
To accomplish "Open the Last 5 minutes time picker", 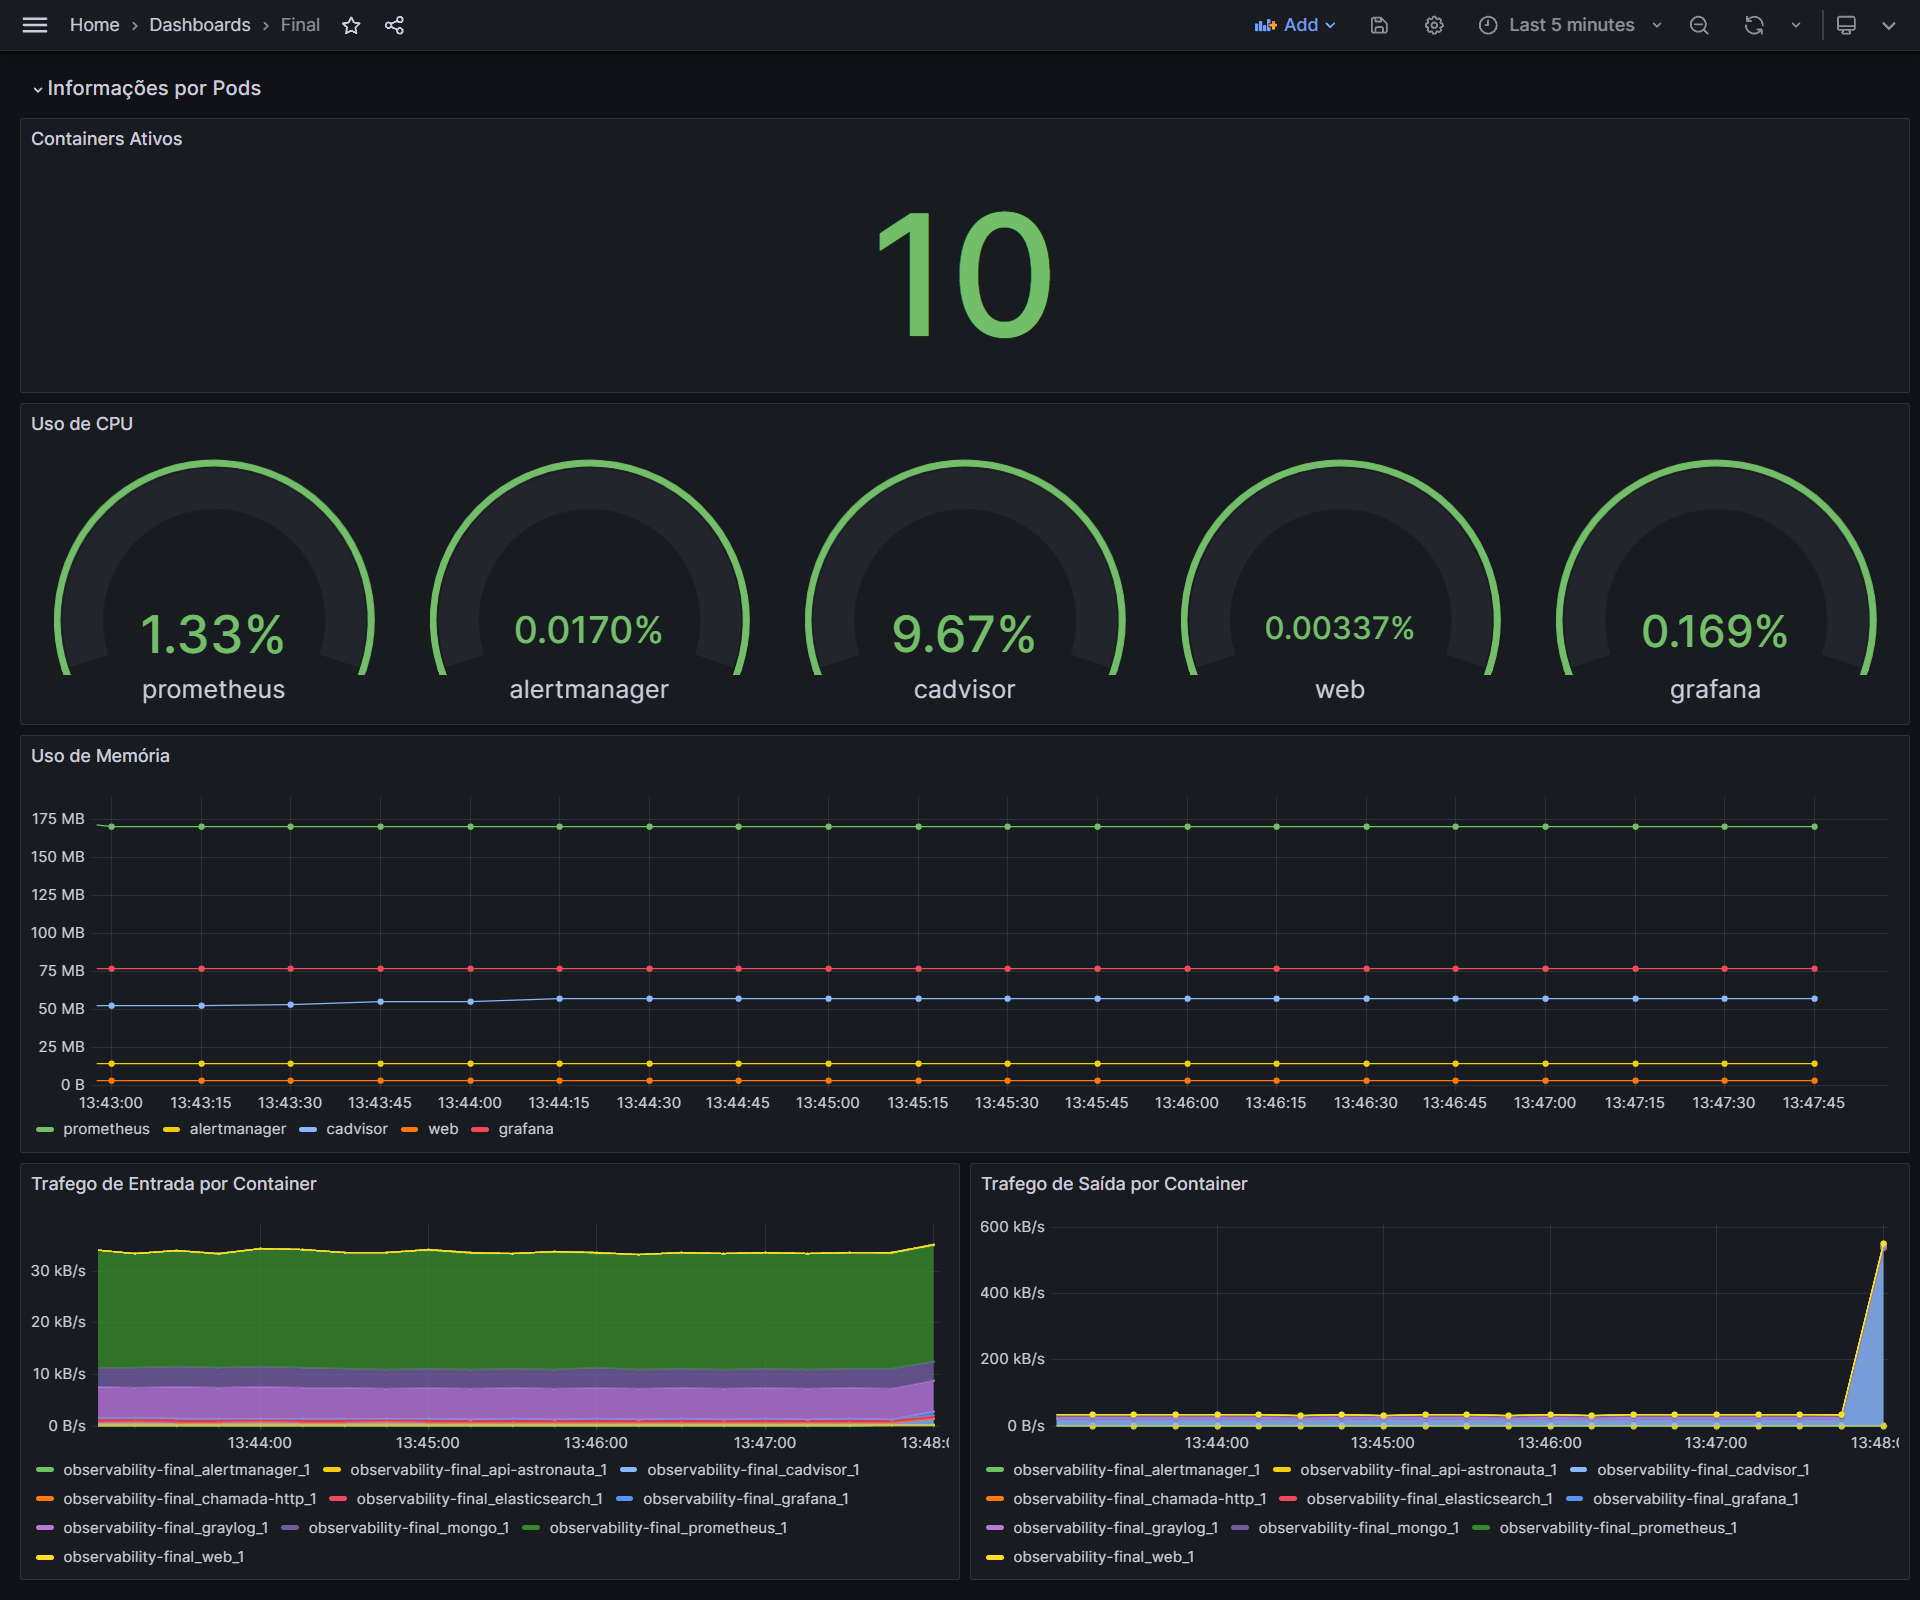I will click(1570, 25).
